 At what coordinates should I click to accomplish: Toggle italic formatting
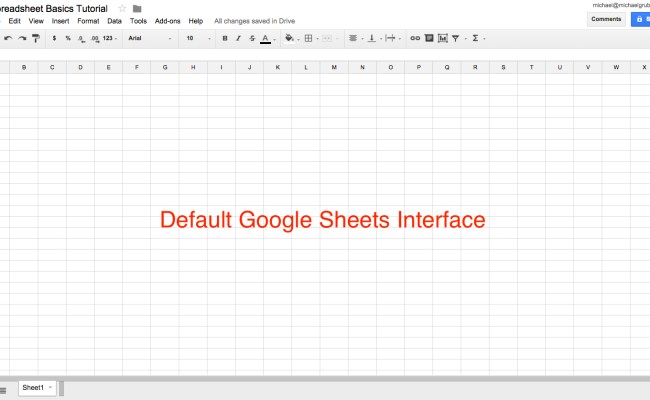pos(238,38)
